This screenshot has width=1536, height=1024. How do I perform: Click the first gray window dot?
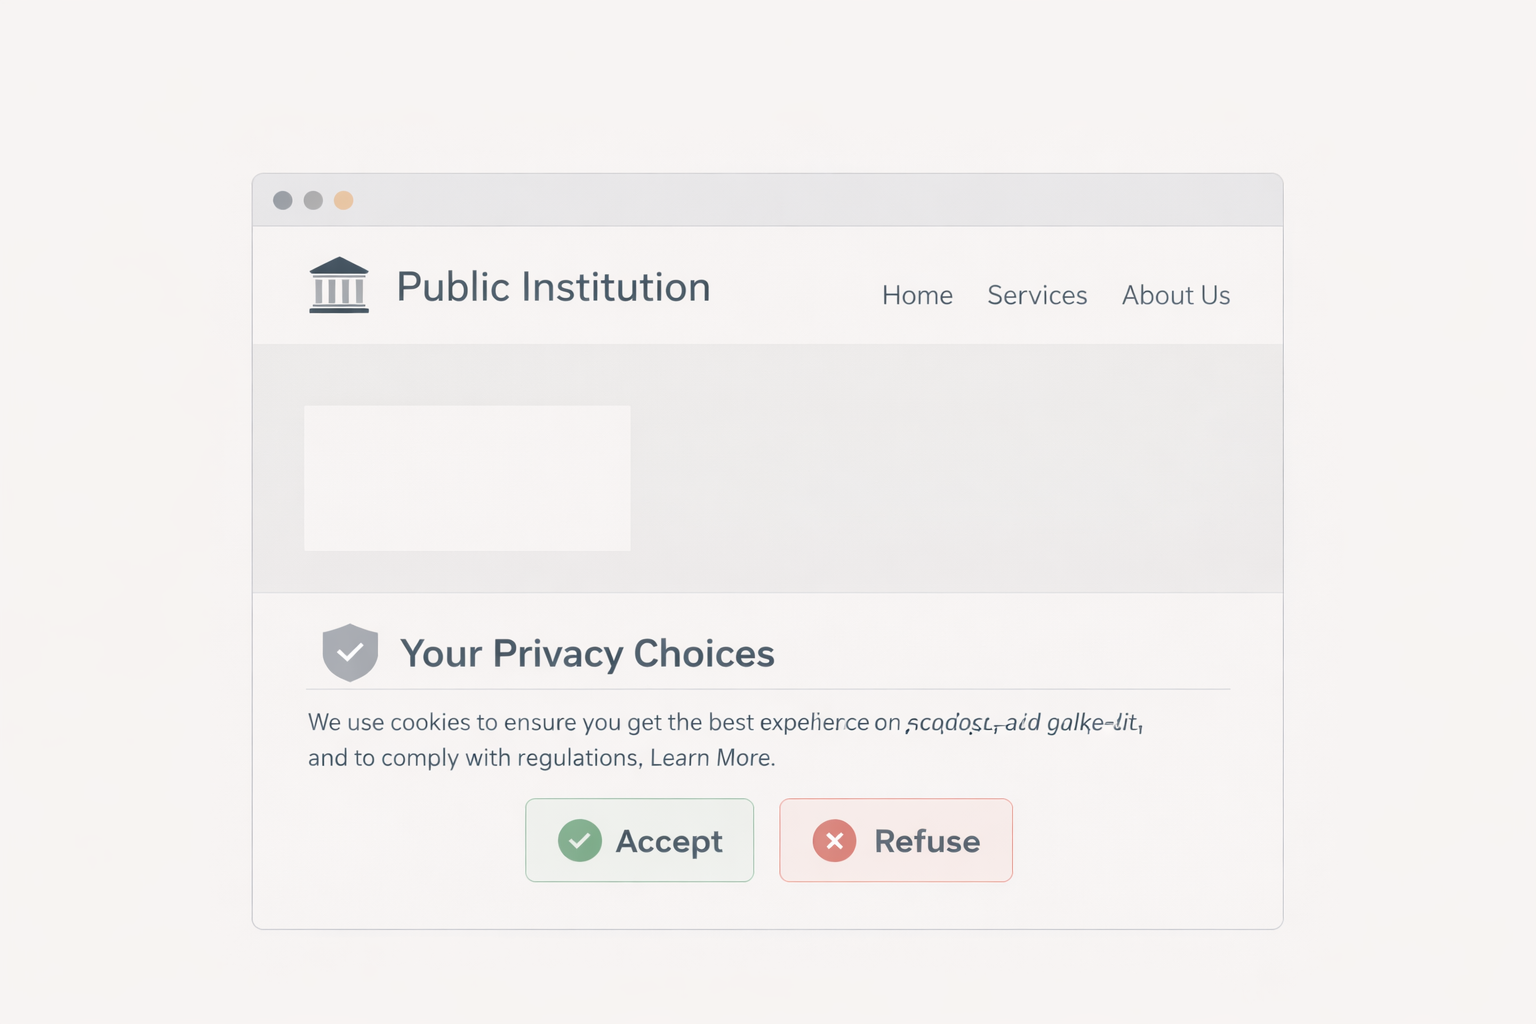283,200
